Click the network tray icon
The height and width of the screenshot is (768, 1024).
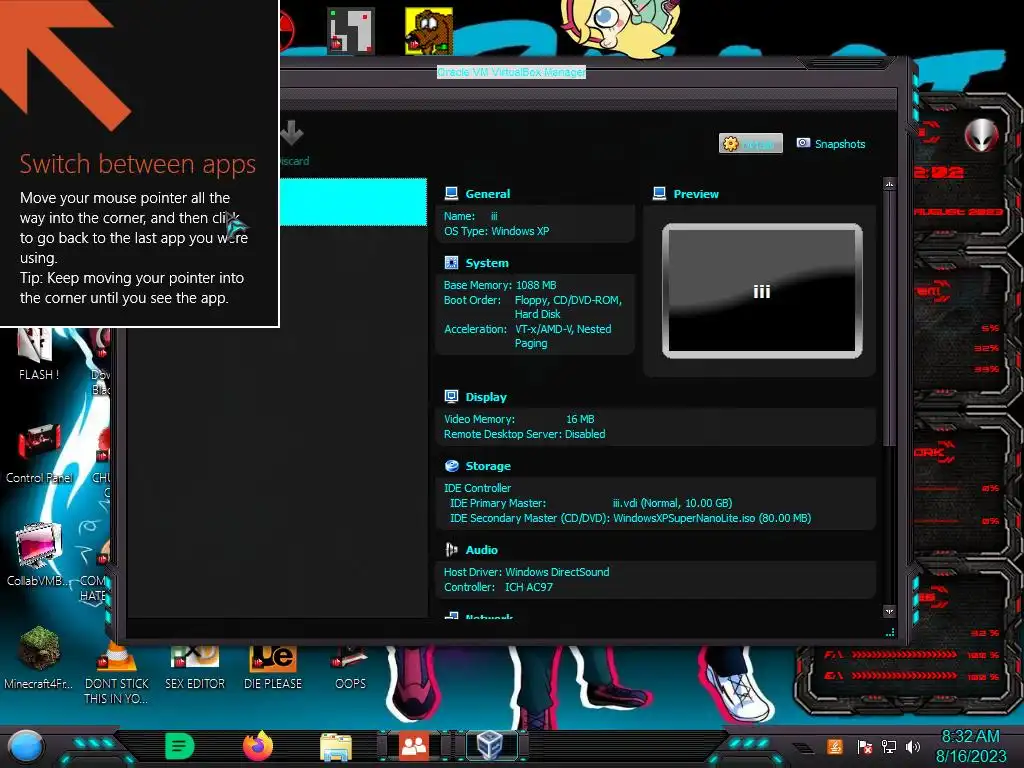(x=888, y=746)
